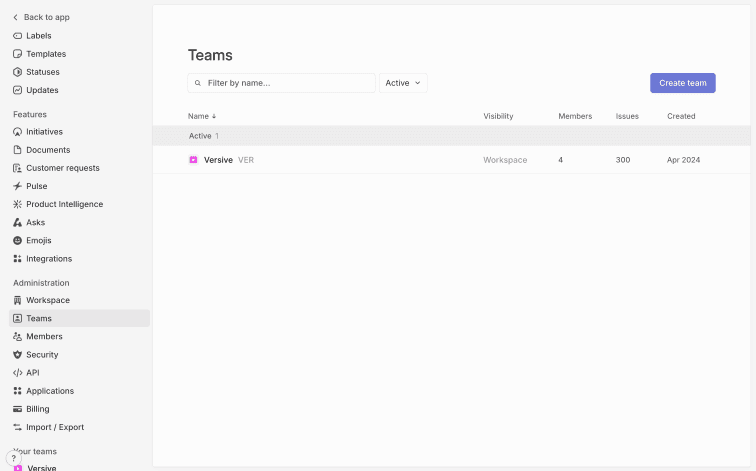Open Members administration page
The image size is (756, 471).
pyautogui.click(x=44, y=337)
